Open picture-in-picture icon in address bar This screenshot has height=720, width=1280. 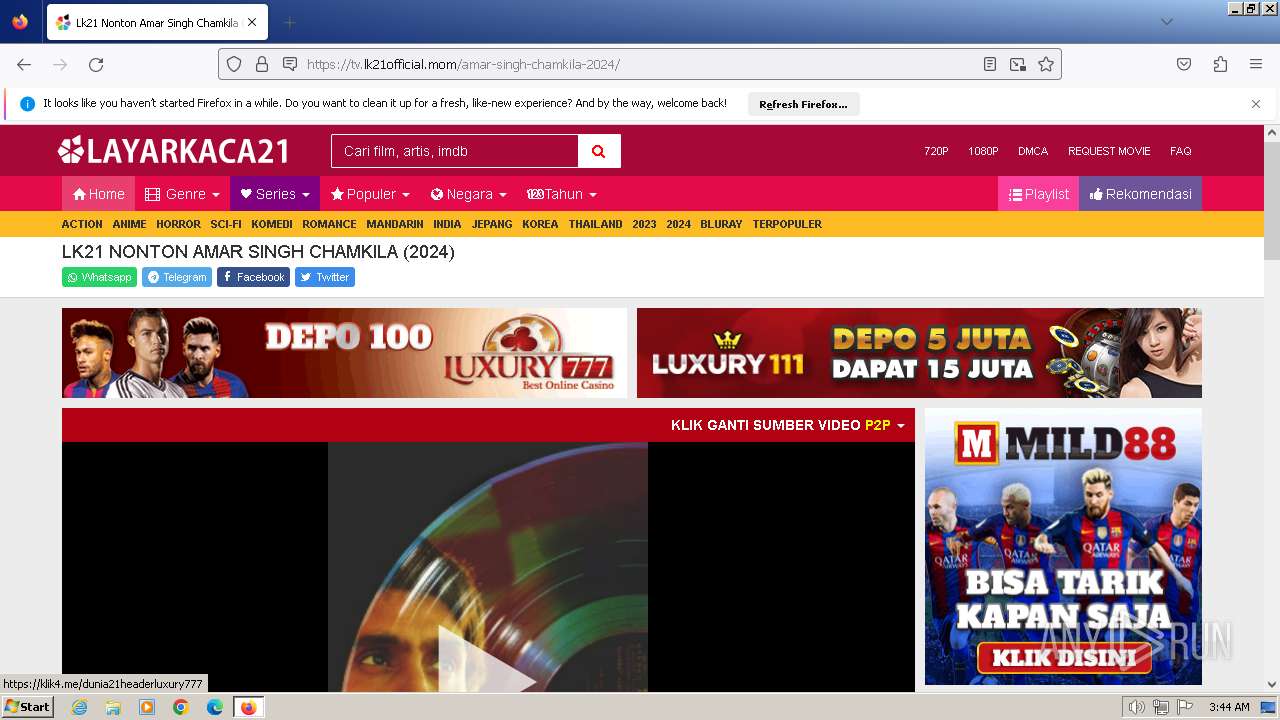pyautogui.click(x=1018, y=64)
